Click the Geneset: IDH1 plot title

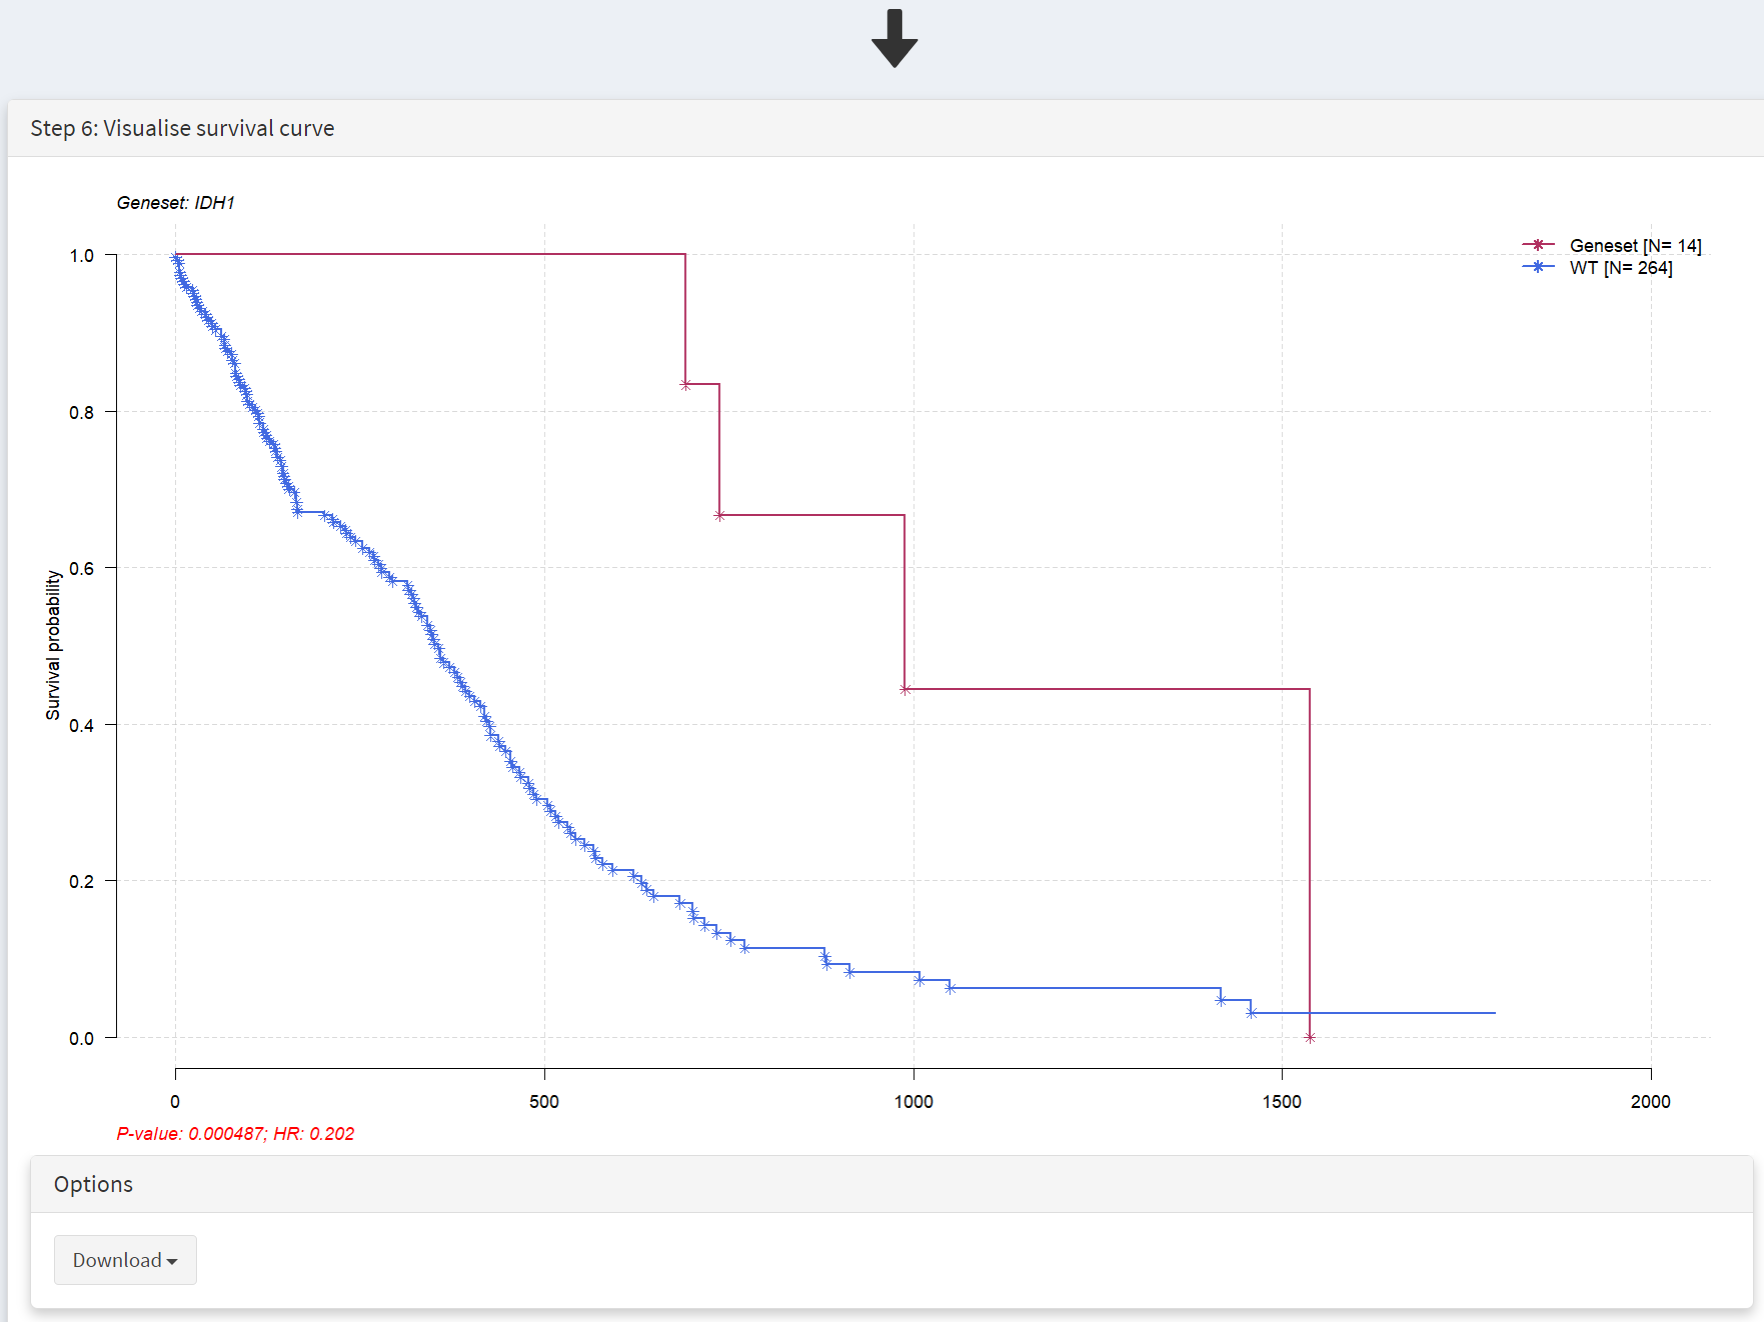coord(176,203)
